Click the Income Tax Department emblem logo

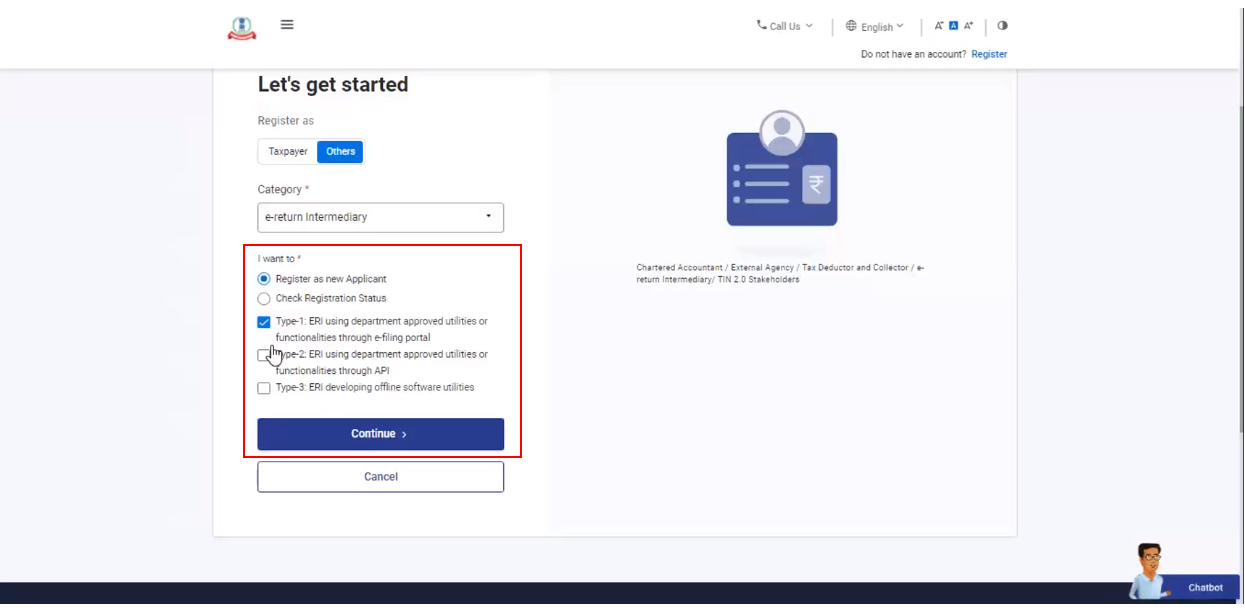click(x=241, y=28)
